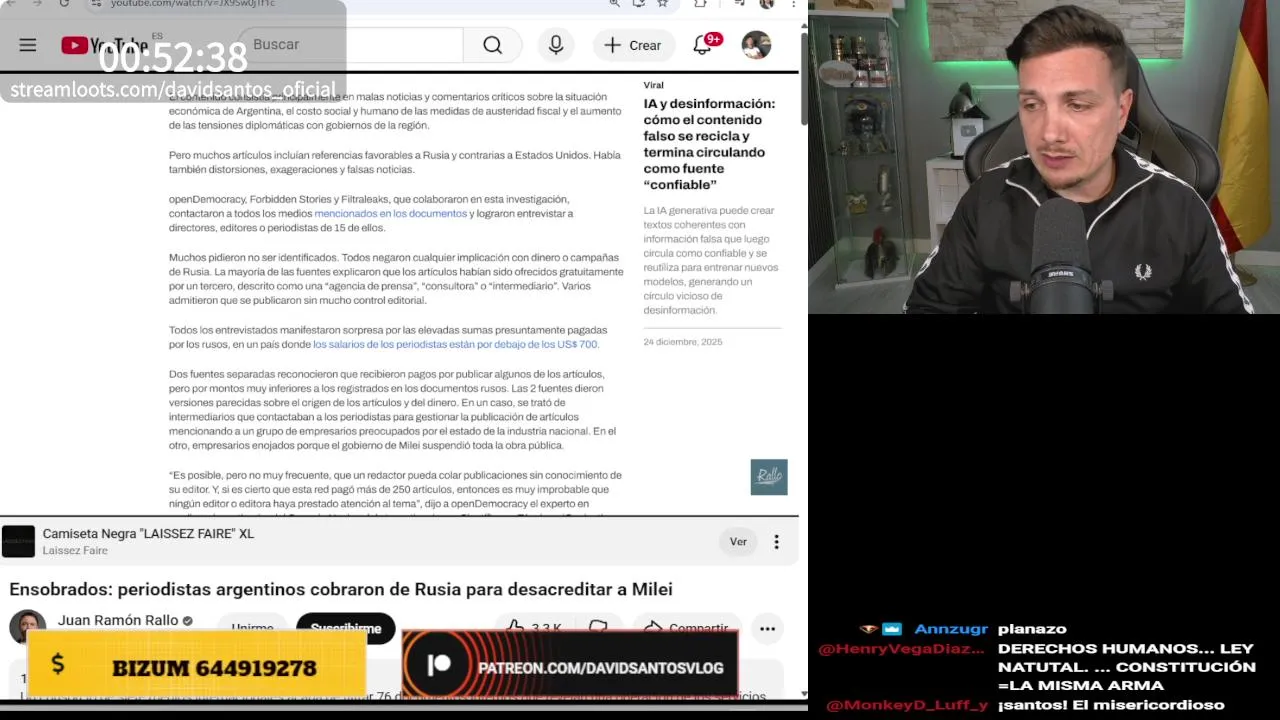Image resolution: width=1280 pixels, height=720 pixels.
Task: Click the streamloots.com/davidsantos_oficial overlay text
Action: (173, 90)
